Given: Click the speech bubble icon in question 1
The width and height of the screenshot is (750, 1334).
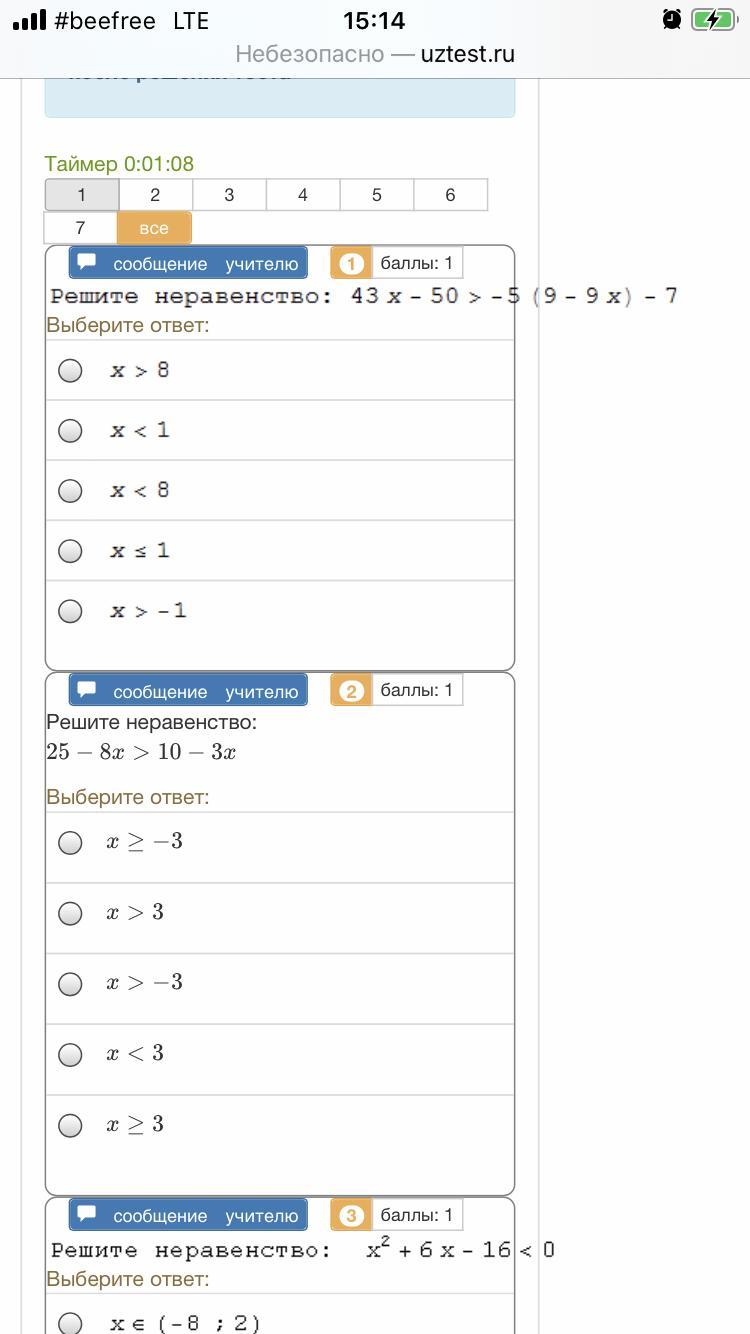Looking at the screenshot, I should pos(87,262).
